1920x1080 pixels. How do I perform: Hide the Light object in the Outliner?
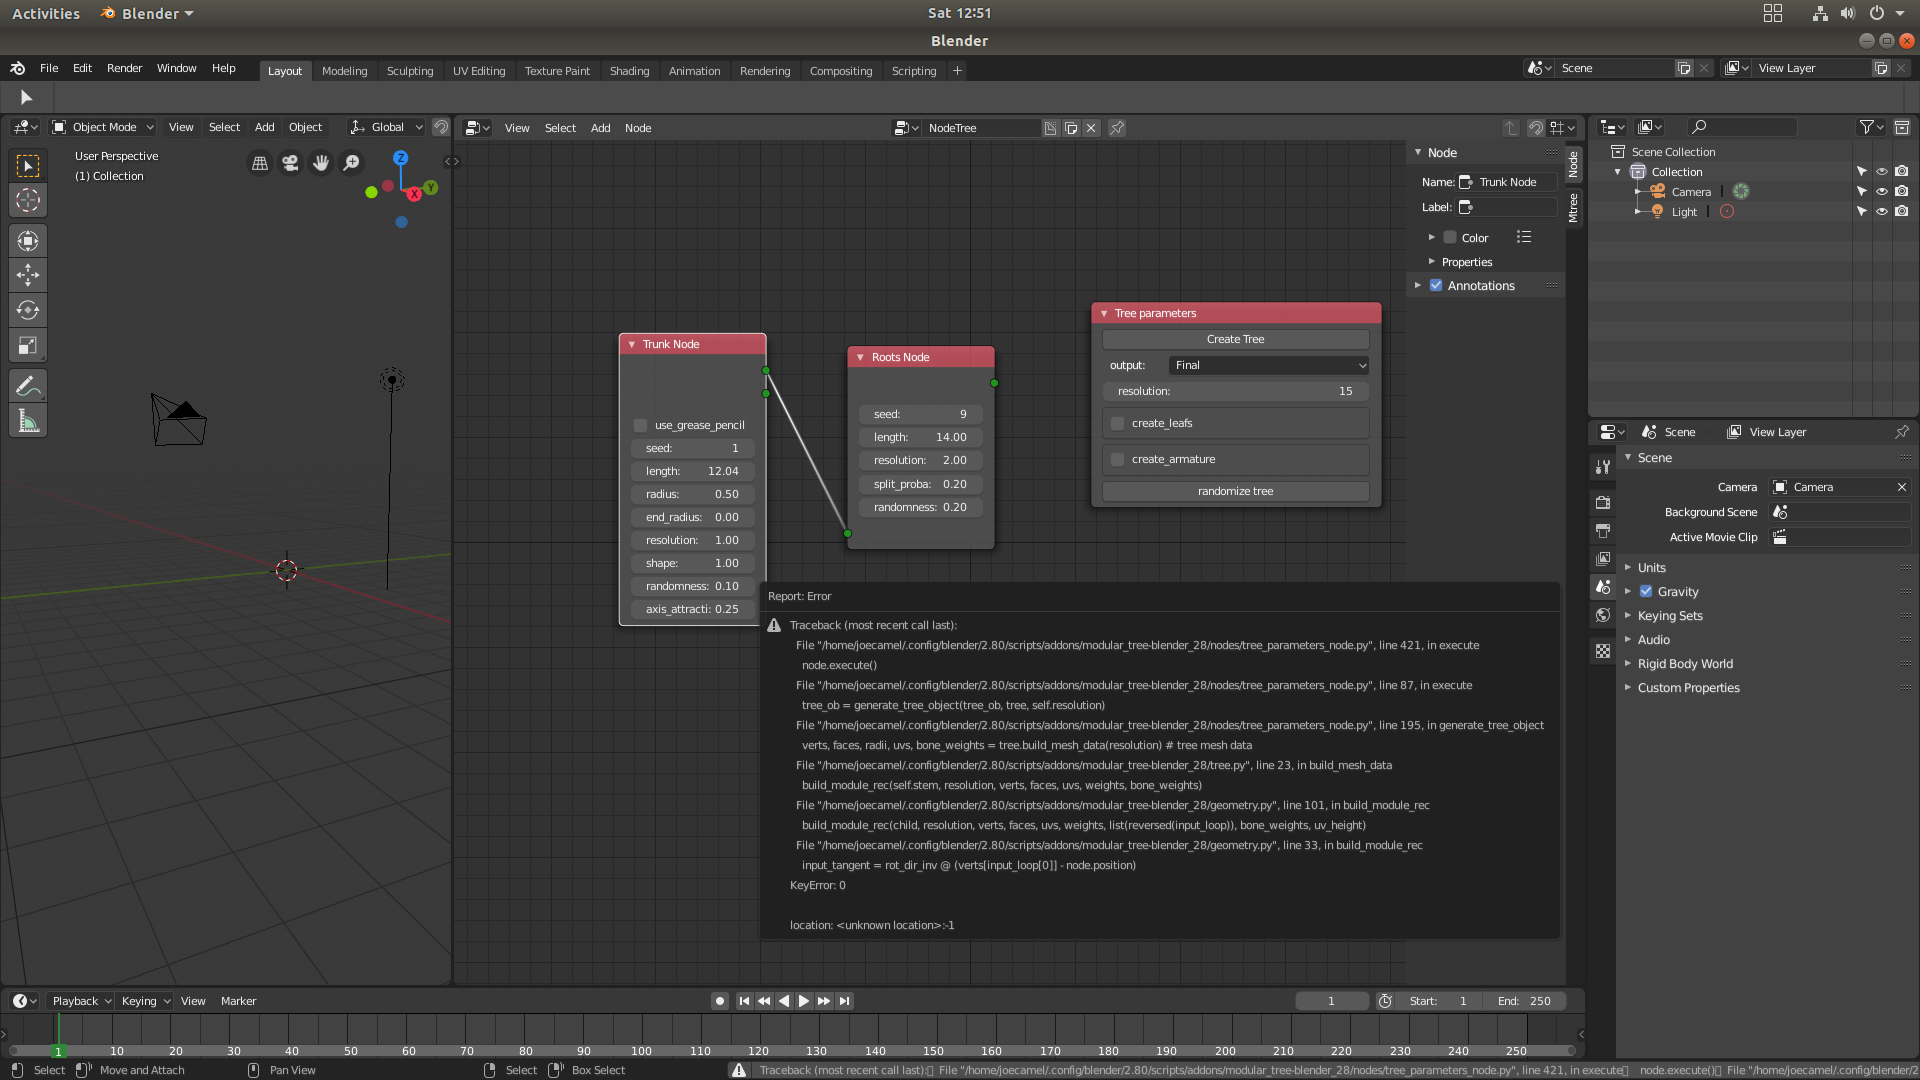[1883, 211]
